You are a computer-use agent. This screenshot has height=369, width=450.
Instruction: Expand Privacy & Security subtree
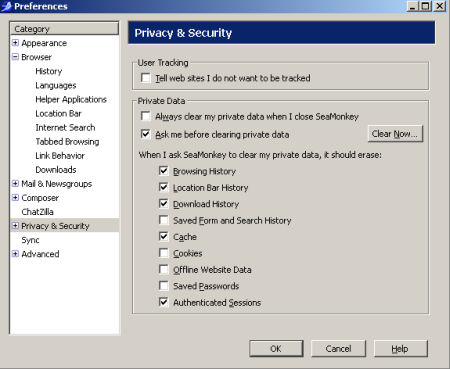coord(15,226)
